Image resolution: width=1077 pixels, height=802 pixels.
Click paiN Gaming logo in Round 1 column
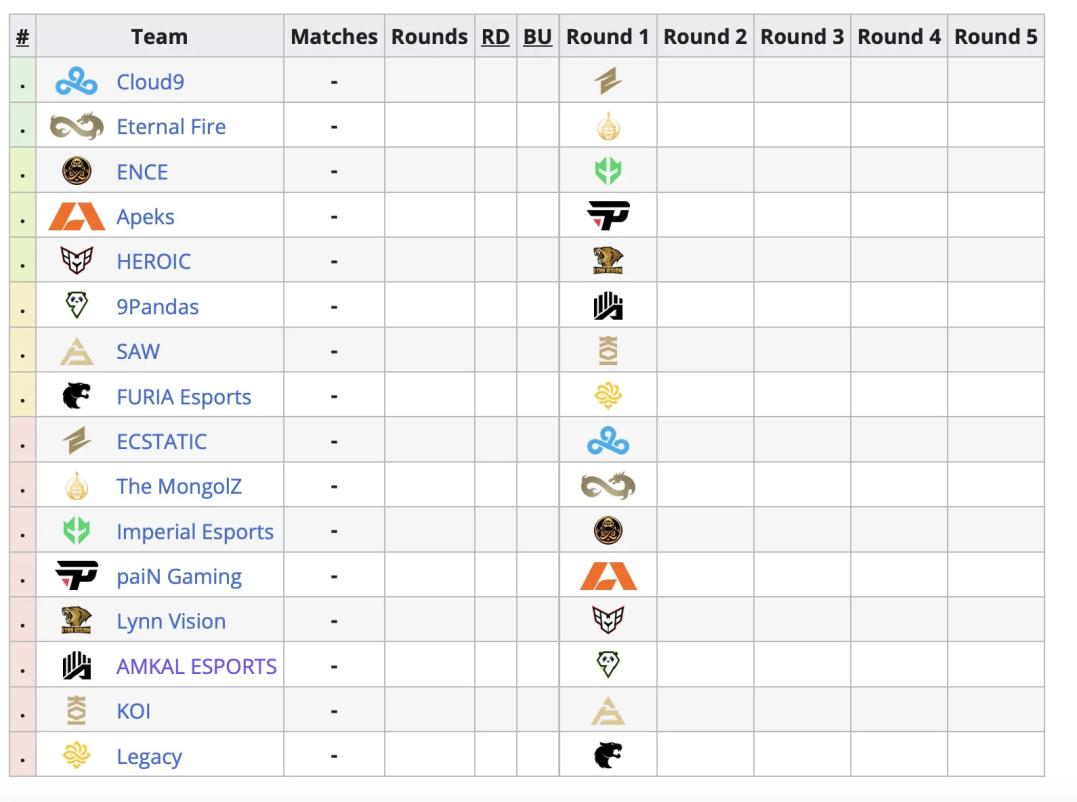coord(608,217)
